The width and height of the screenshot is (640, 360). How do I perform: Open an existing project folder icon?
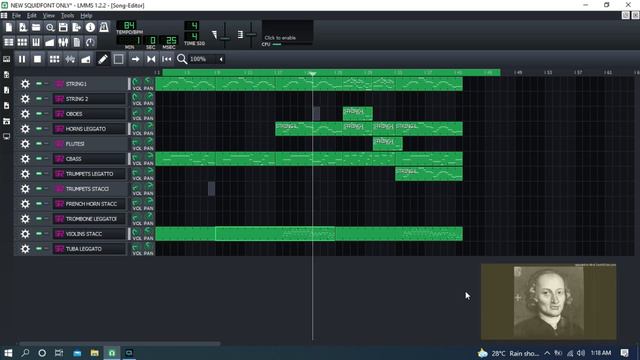click(36, 27)
